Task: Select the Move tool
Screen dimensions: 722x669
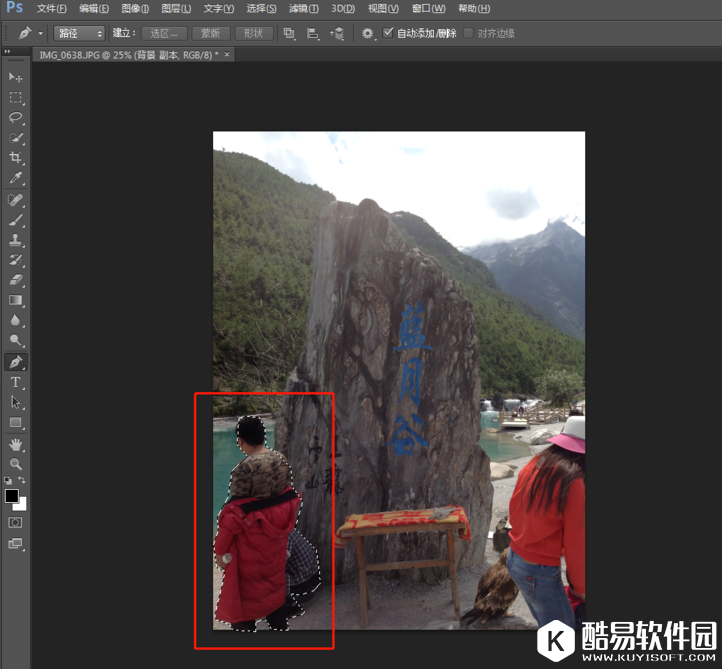Action: click(16, 77)
